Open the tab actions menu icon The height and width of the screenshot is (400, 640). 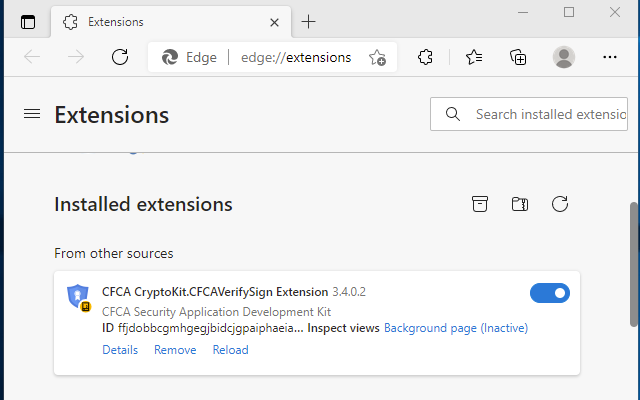tap(27, 21)
